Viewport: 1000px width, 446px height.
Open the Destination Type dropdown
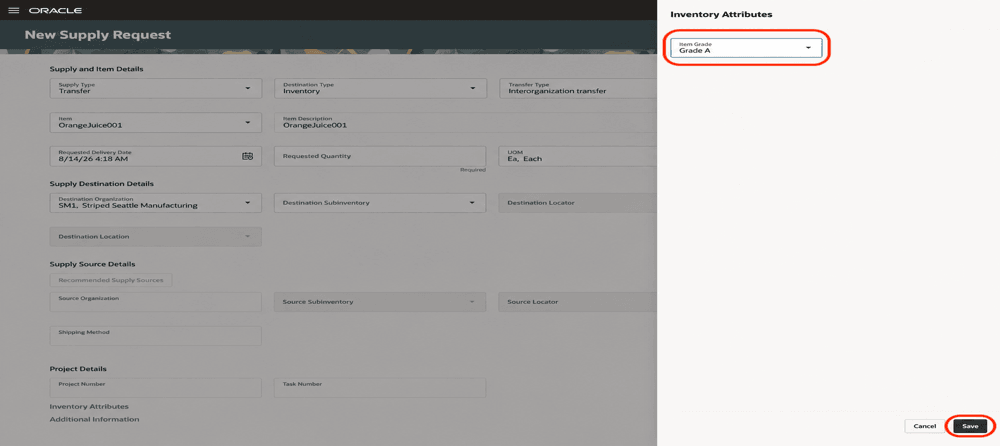click(x=472, y=88)
